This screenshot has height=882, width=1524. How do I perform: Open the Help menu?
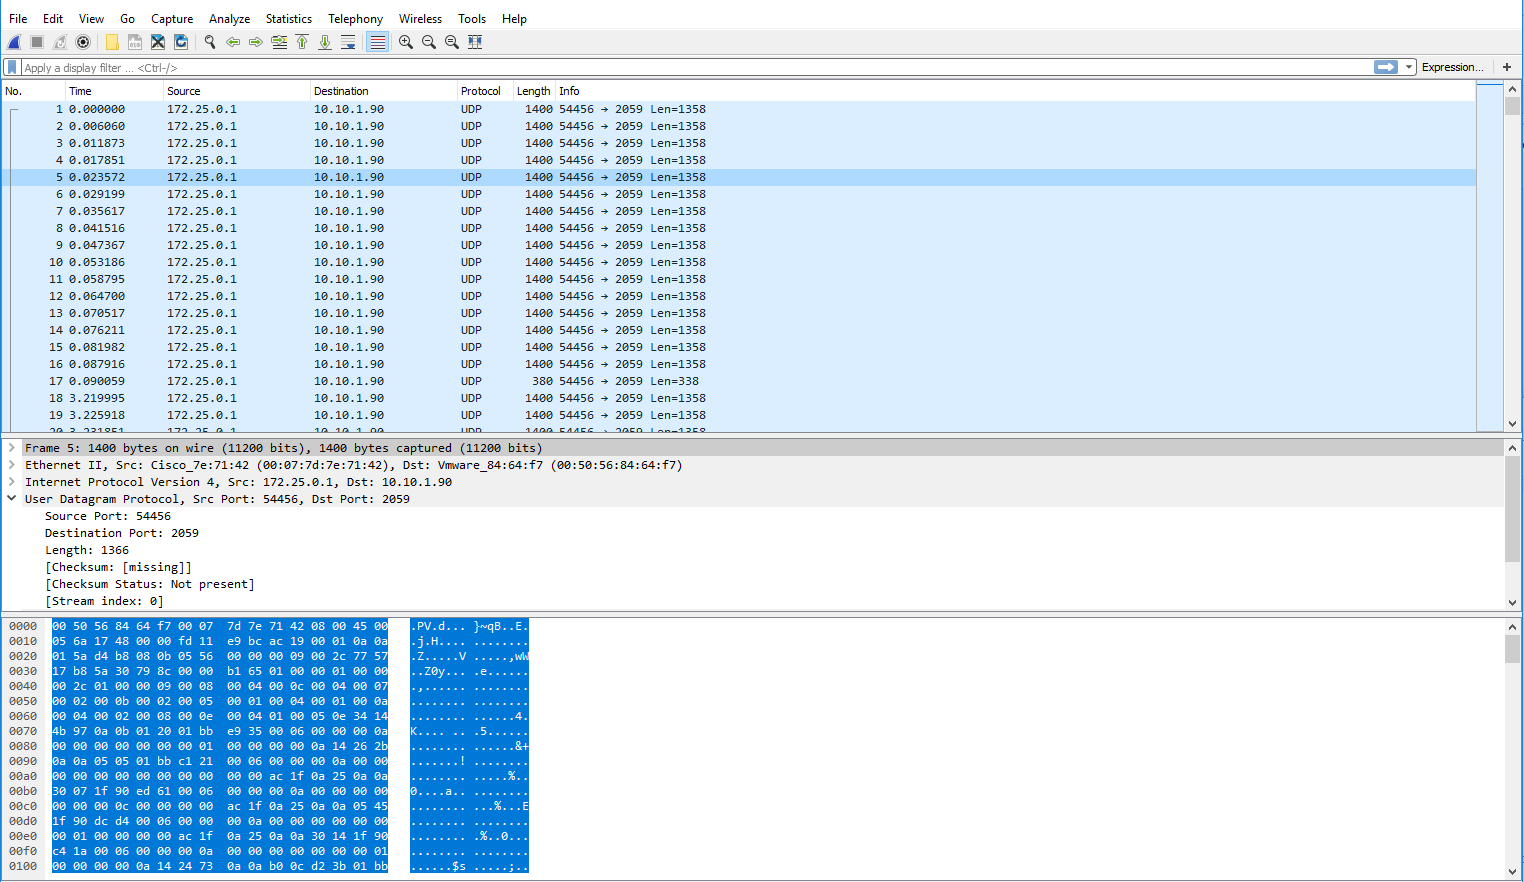(x=514, y=18)
